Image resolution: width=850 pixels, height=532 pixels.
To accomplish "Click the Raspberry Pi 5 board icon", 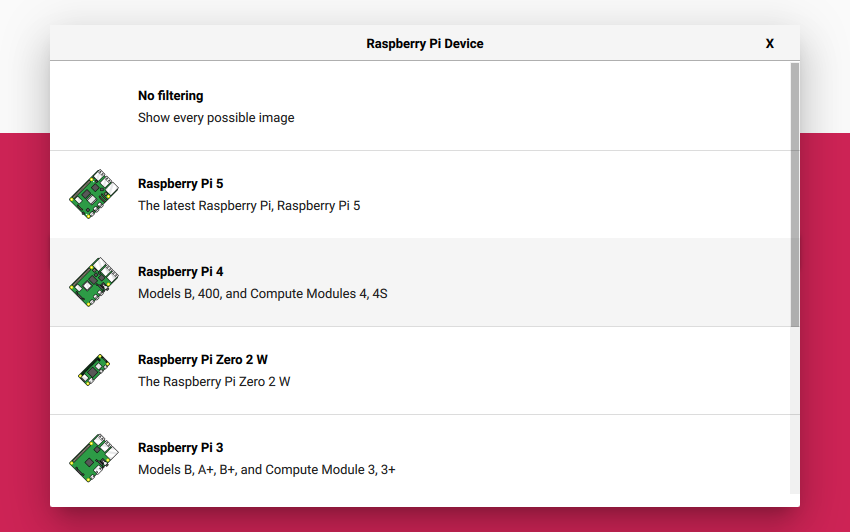I will [x=93, y=194].
